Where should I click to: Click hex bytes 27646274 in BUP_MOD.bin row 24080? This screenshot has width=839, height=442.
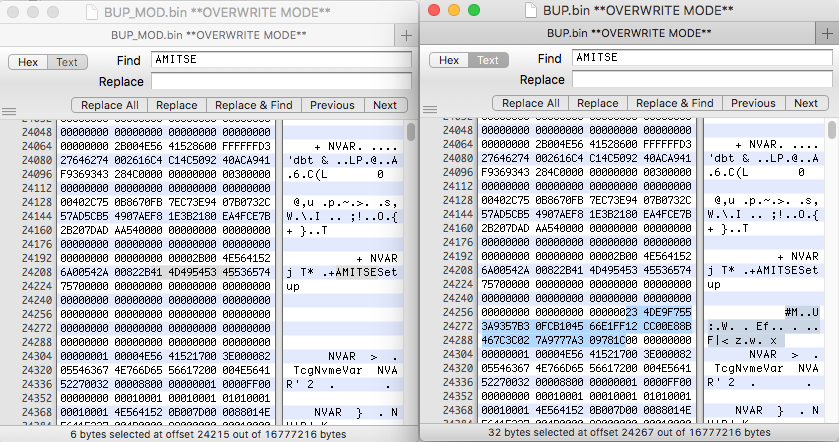(x=85, y=160)
